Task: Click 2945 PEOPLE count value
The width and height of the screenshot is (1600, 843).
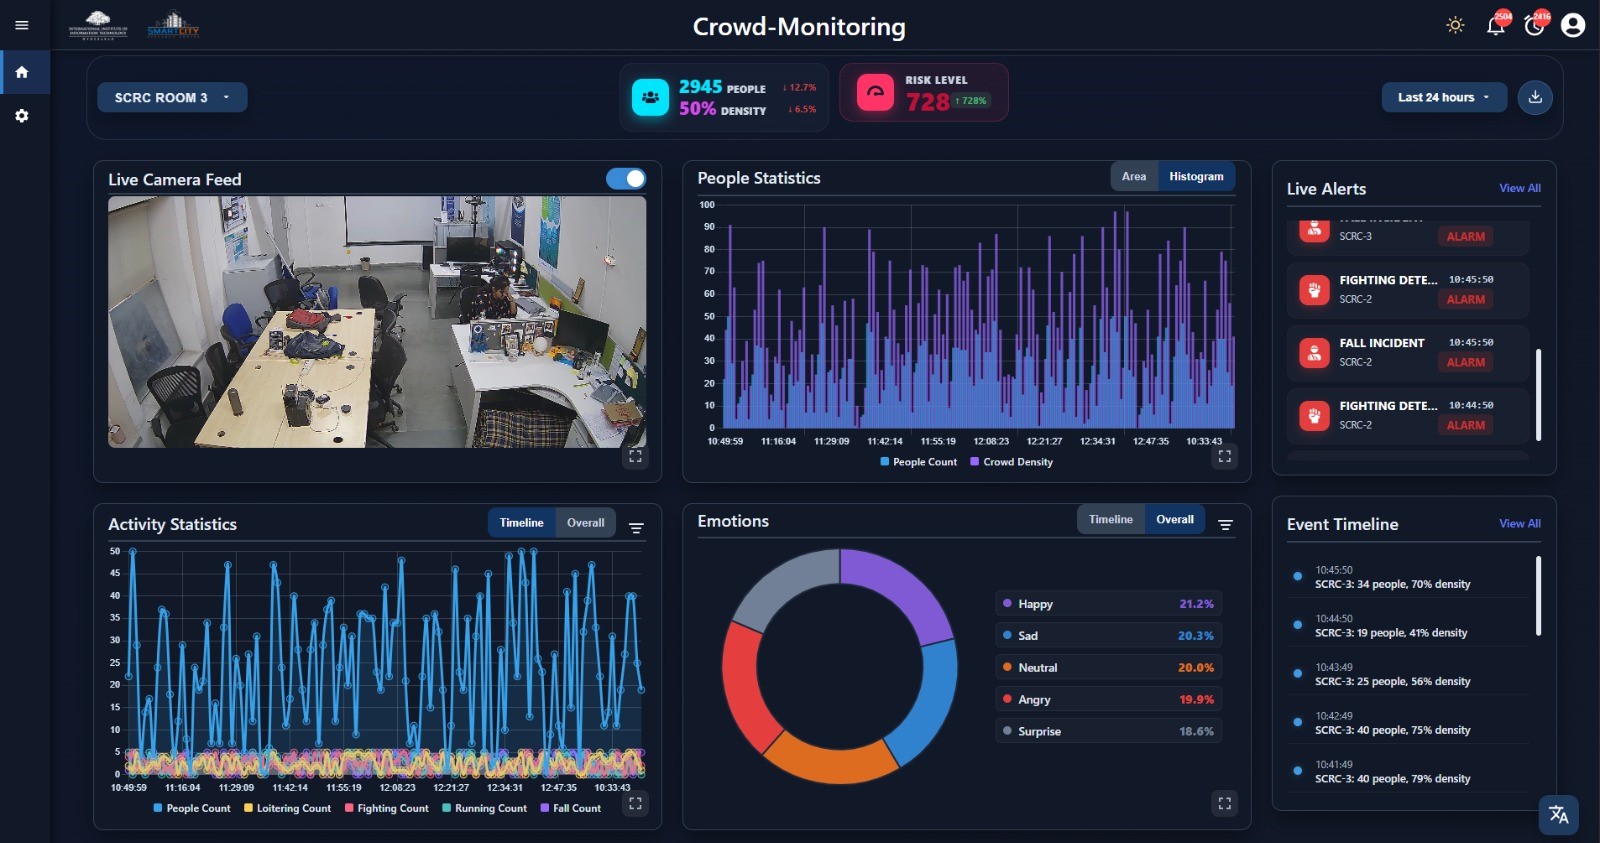Action: tap(722, 87)
